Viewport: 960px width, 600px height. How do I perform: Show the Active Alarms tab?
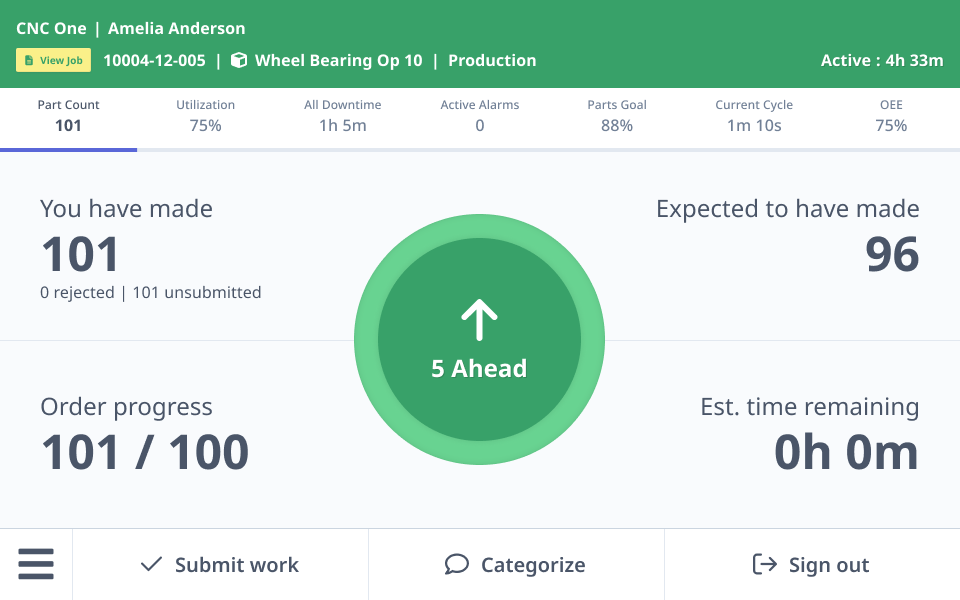[480, 116]
